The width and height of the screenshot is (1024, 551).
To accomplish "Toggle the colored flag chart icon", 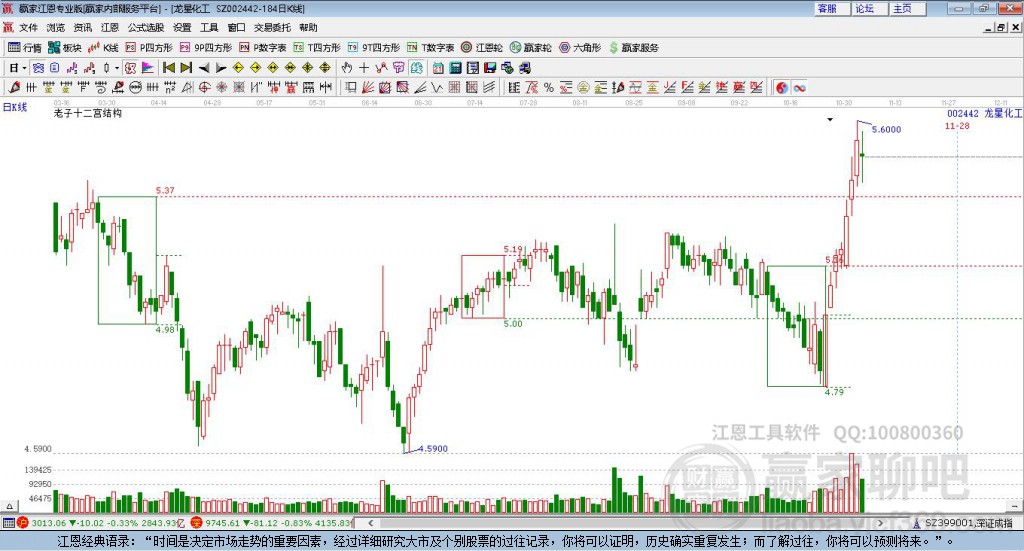I will pyautogui.click(x=148, y=68).
